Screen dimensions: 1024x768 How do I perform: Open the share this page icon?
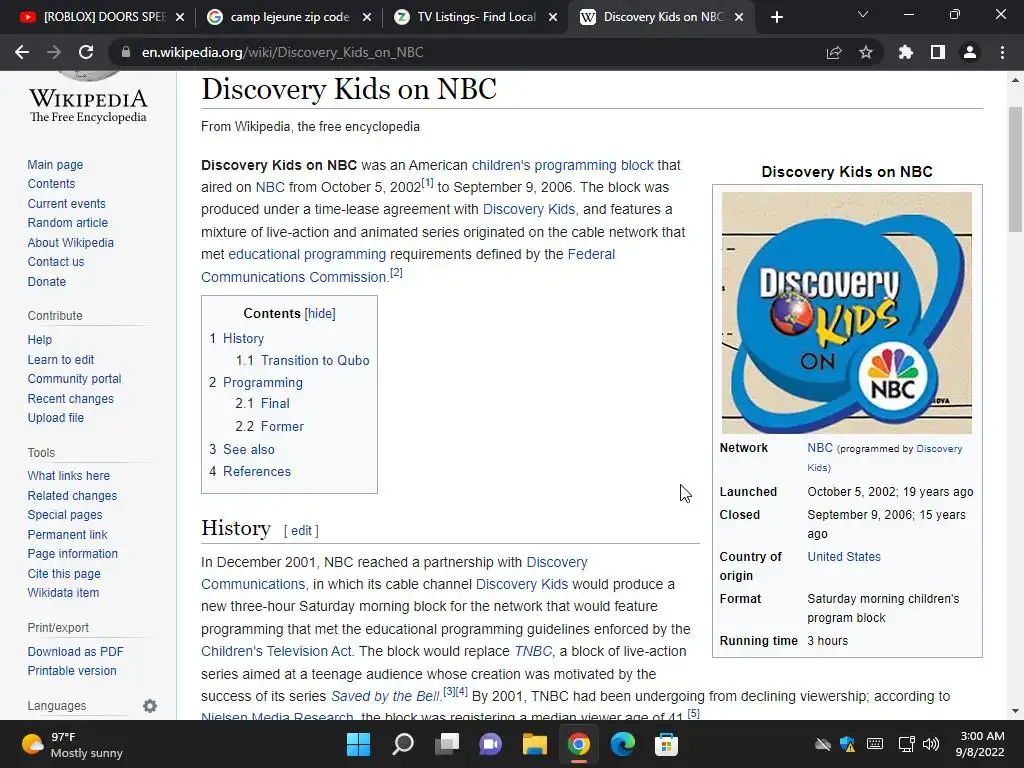pos(834,52)
